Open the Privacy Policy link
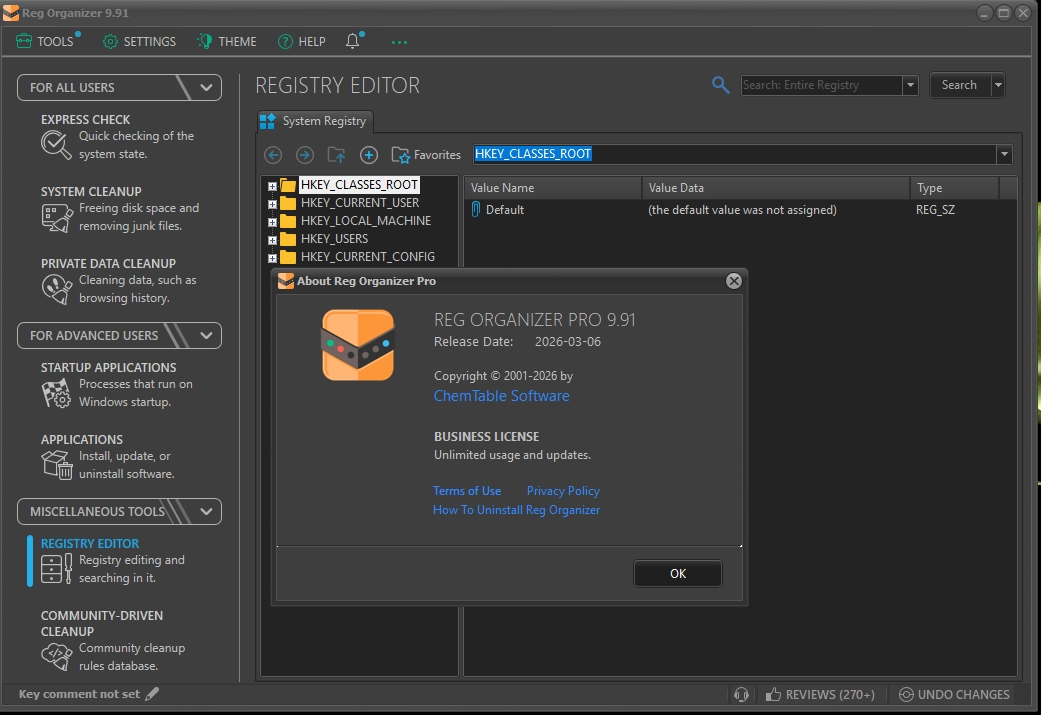 (563, 491)
